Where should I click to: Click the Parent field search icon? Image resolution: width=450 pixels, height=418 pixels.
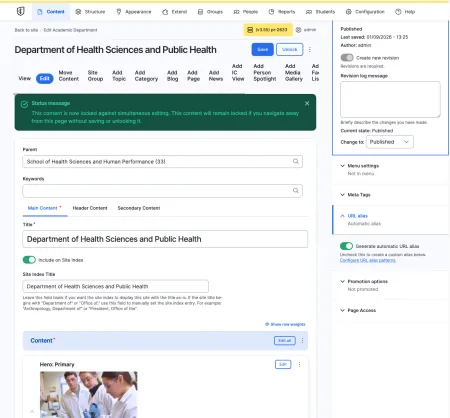coord(296,161)
